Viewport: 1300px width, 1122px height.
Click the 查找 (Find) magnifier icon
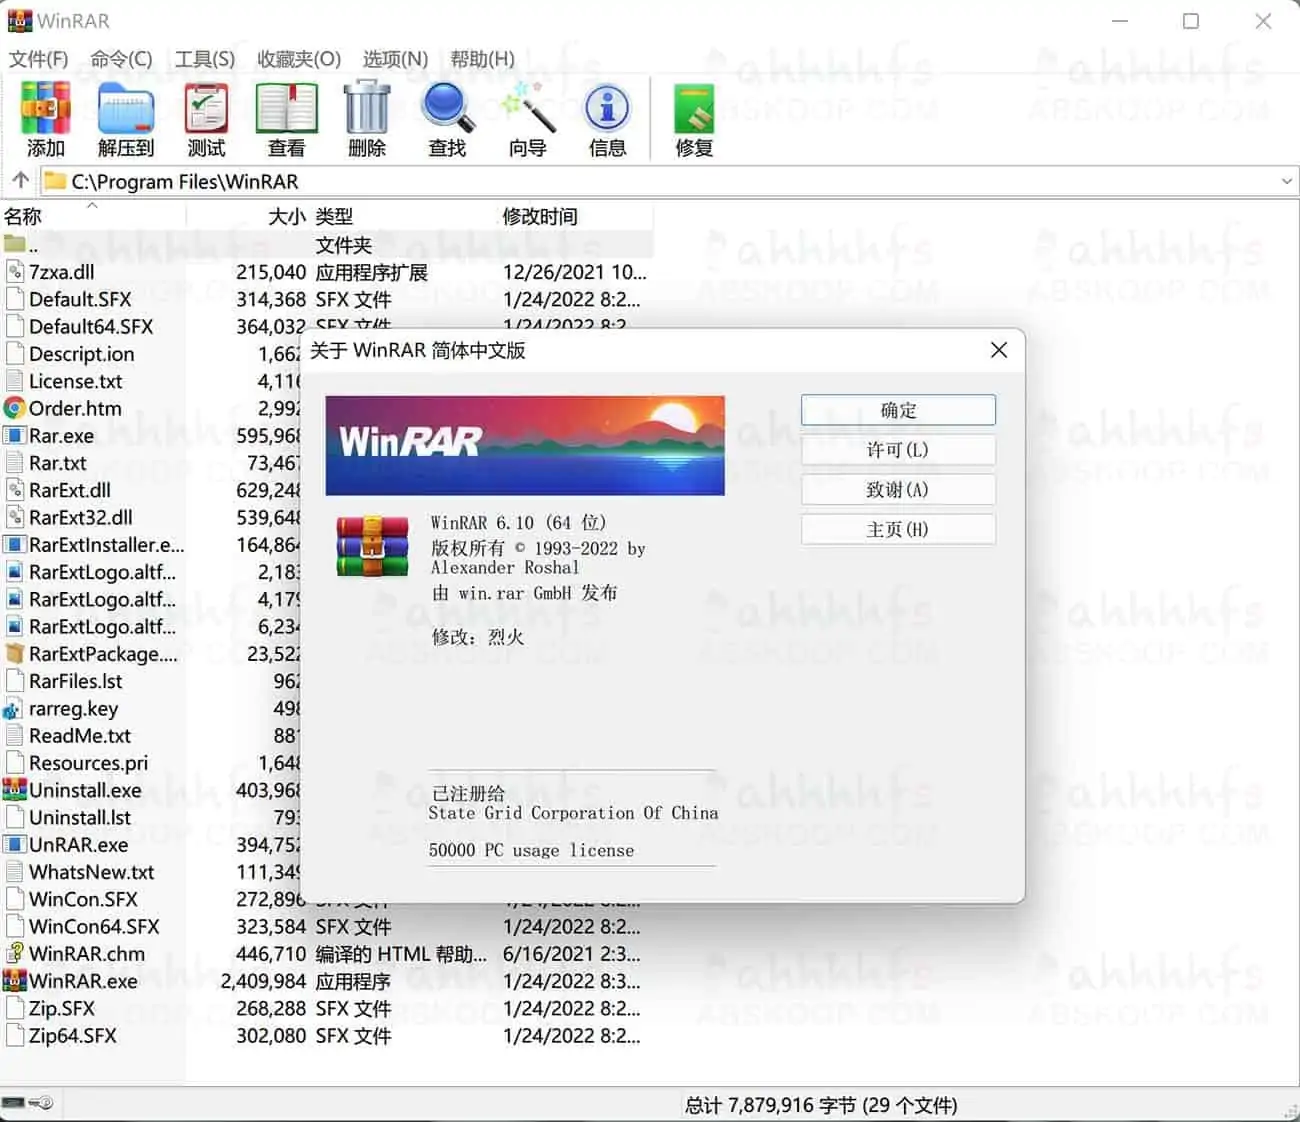(x=447, y=108)
